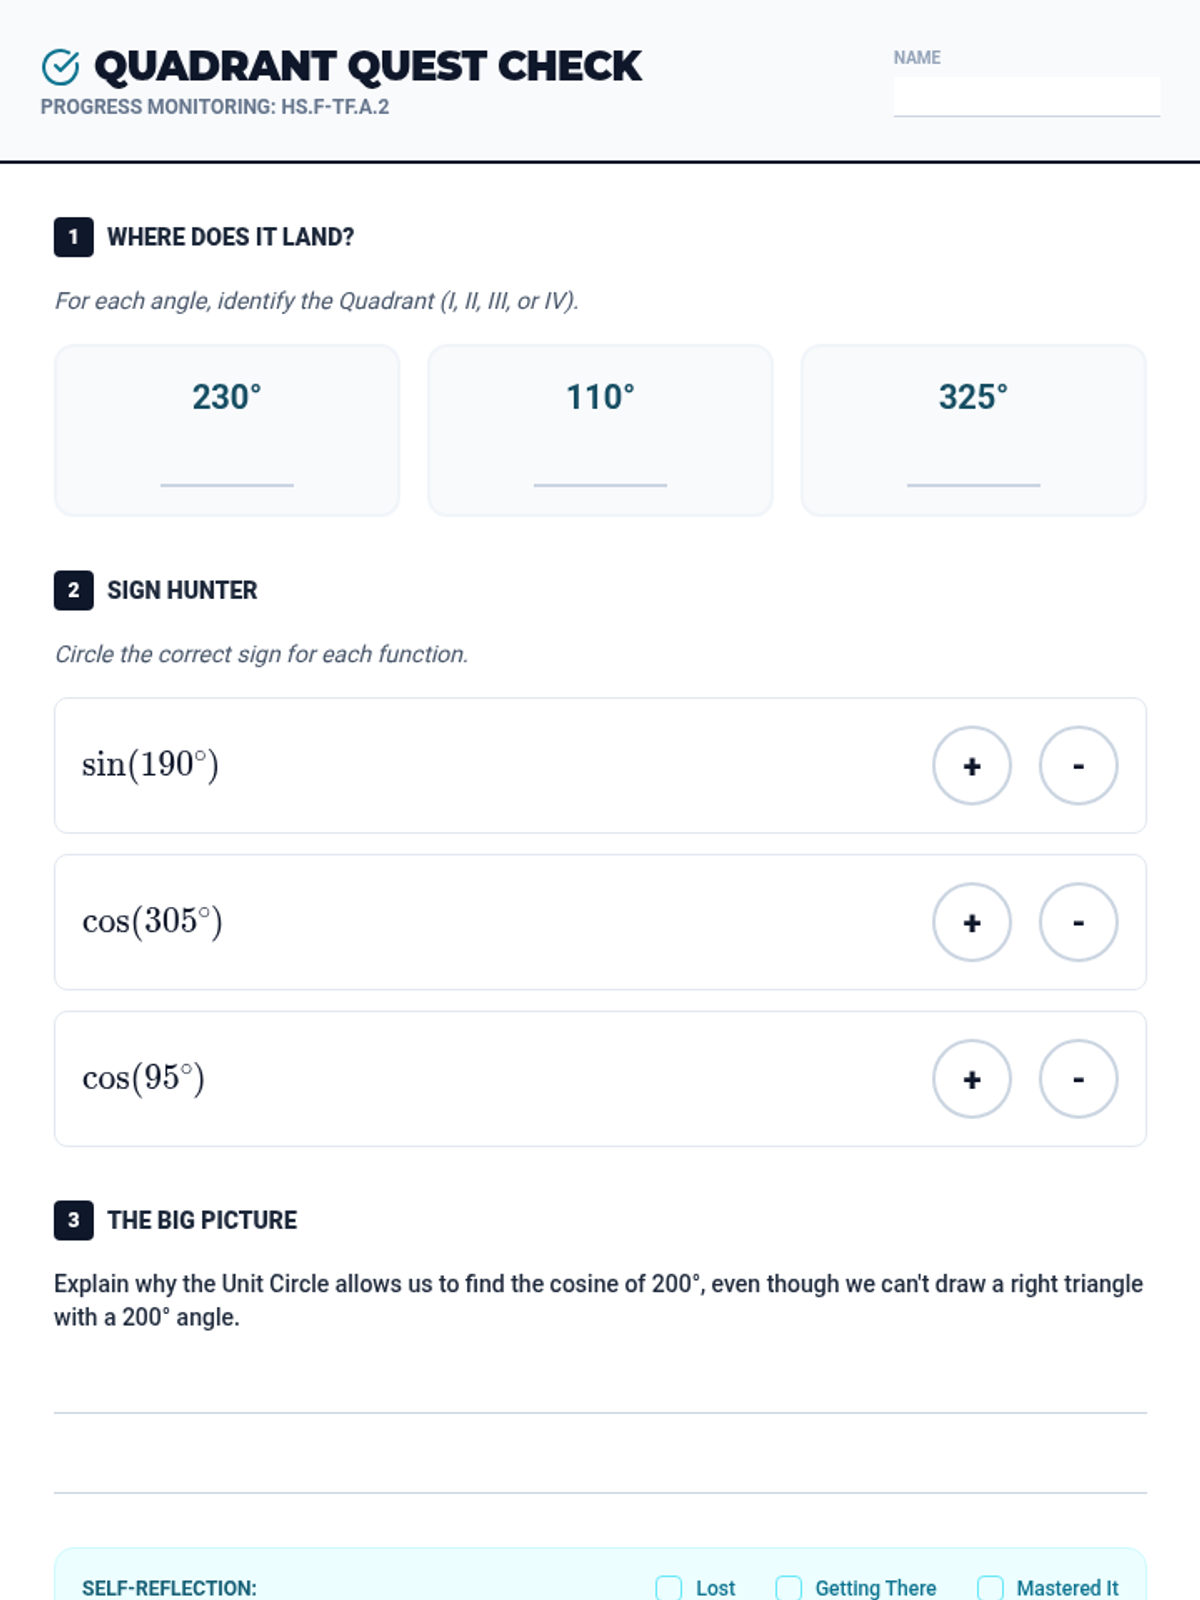Tick the Getting There checkbox
Image resolution: width=1200 pixels, height=1600 pixels.
coord(788,1588)
